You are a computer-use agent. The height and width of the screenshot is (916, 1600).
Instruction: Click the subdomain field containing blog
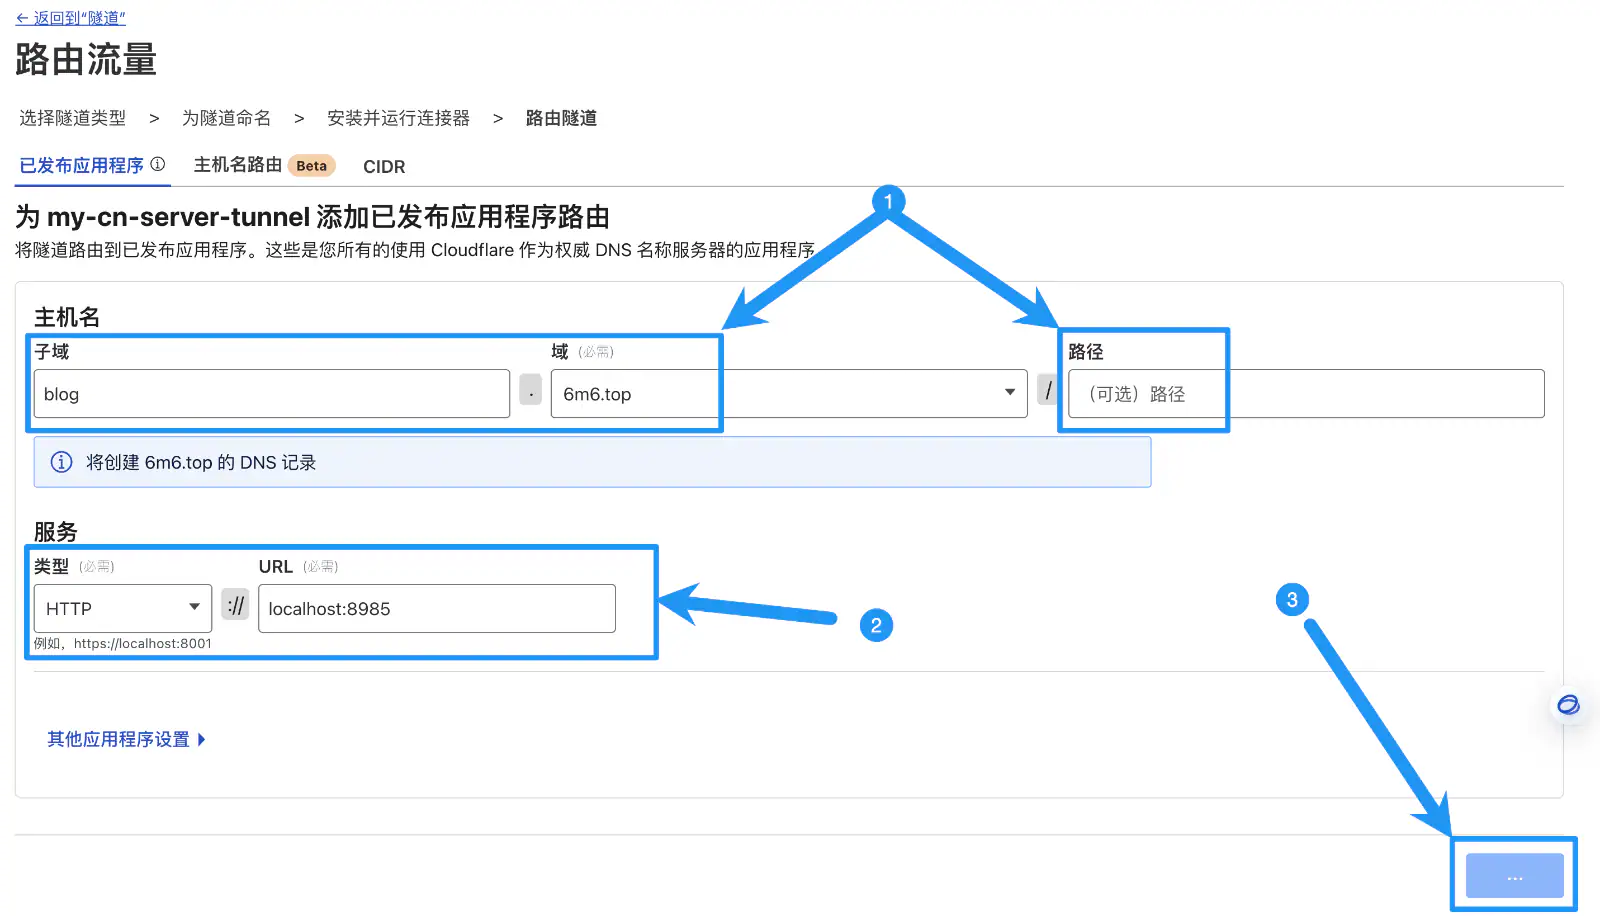(x=270, y=393)
